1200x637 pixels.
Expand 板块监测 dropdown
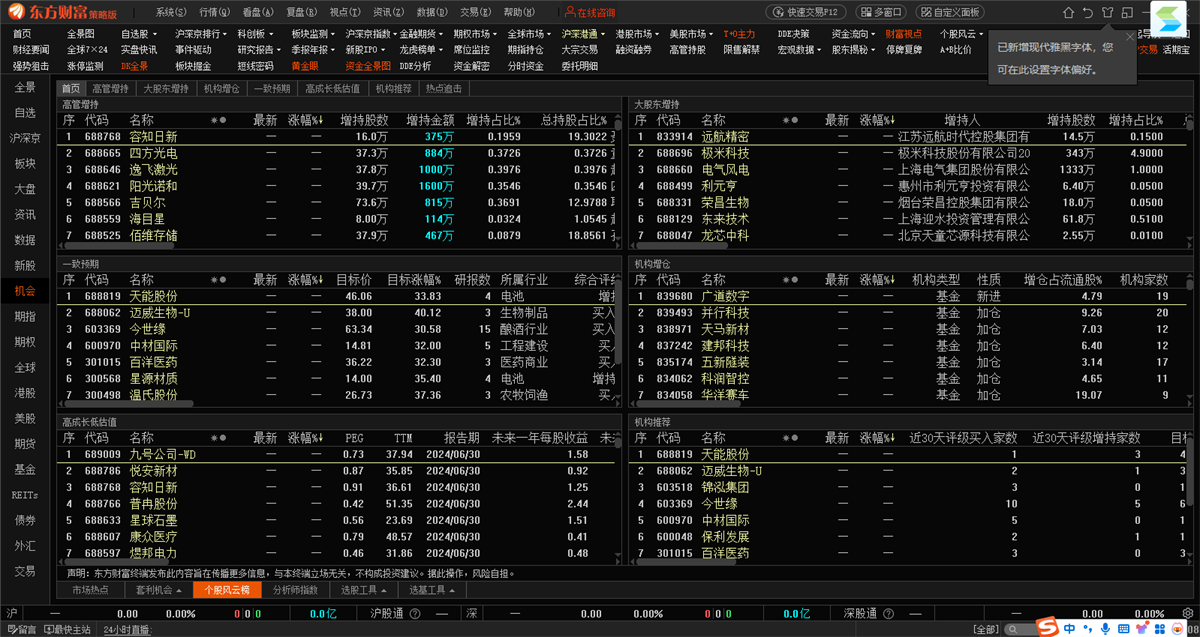tap(313, 34)
